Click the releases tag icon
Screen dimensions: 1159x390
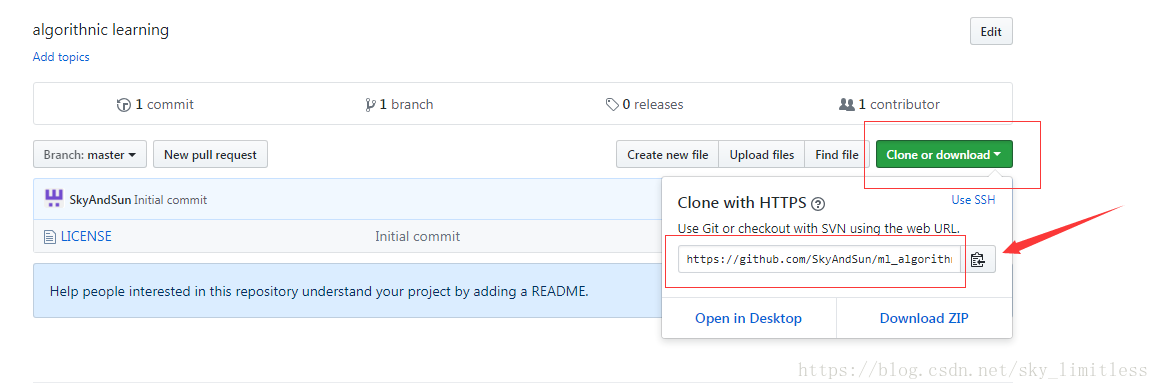pos(612,105)
